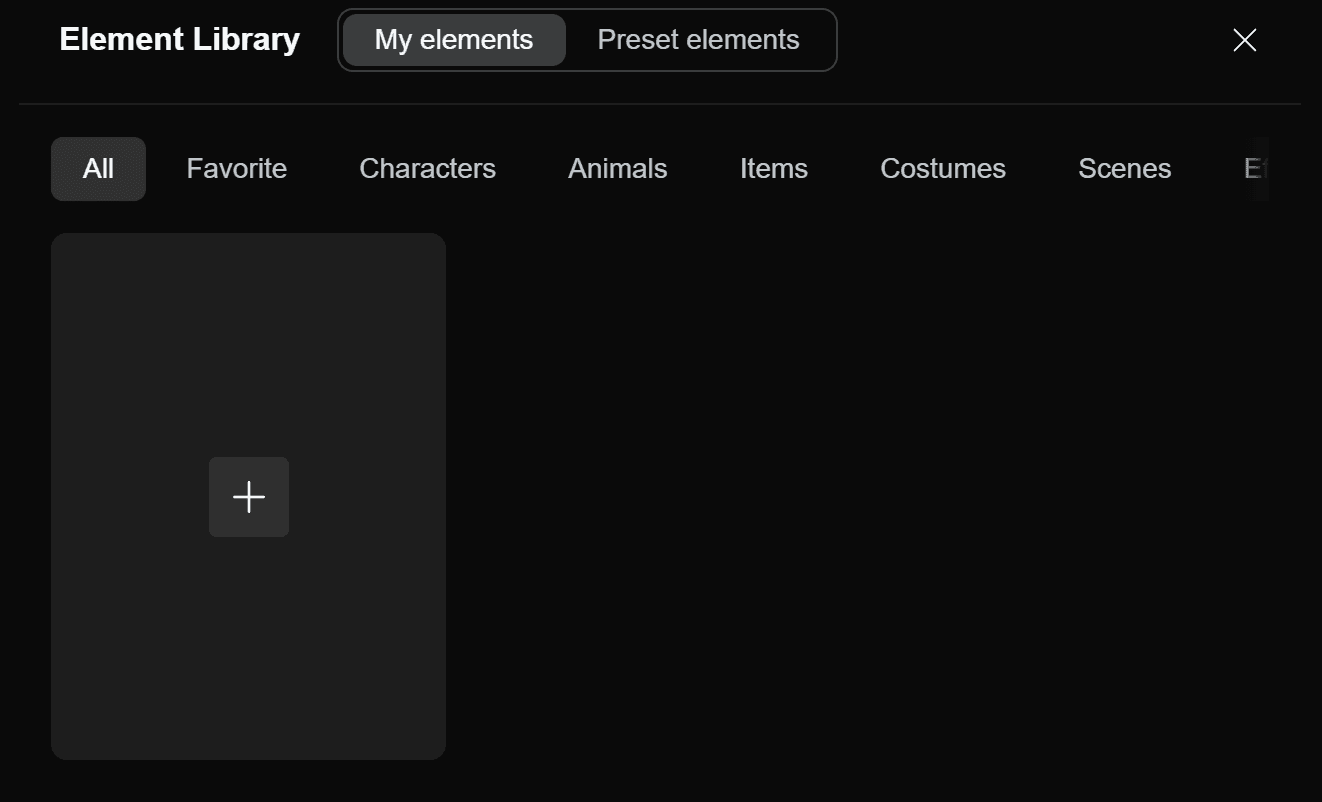The image size is (1322, 802).
Task: View the Scenes category
Action: tap(1124, 169)
